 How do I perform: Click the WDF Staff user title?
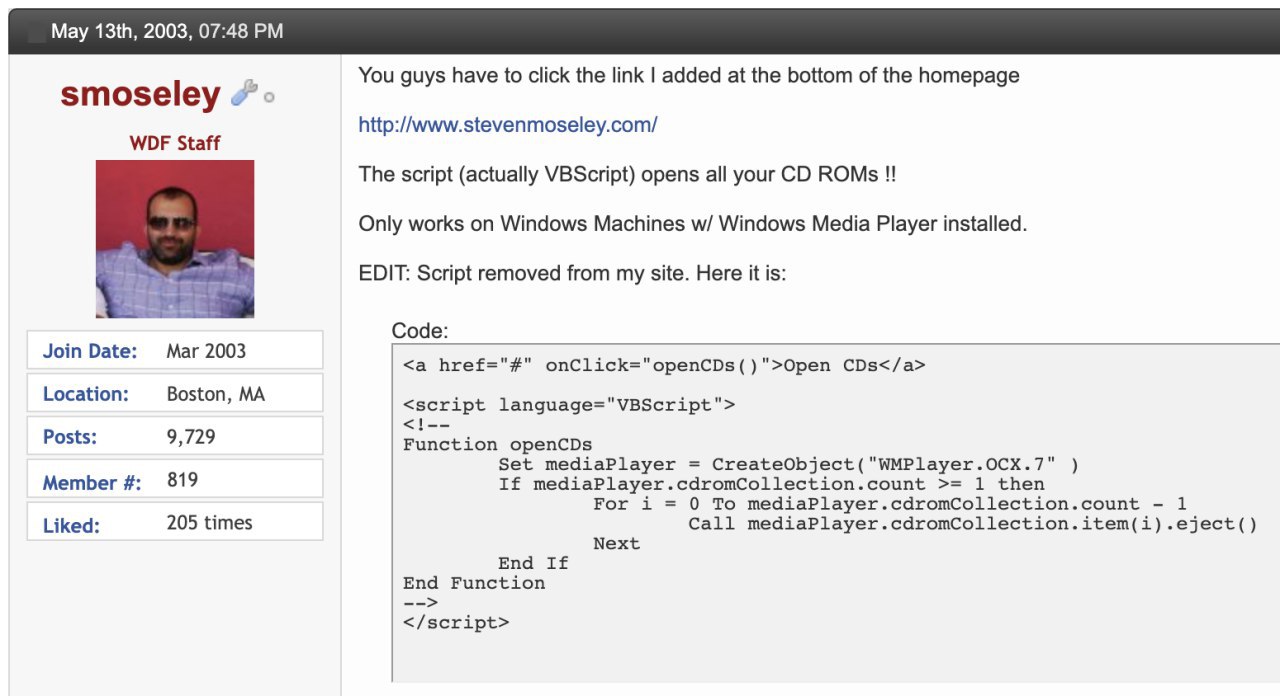tap(175, 143)
